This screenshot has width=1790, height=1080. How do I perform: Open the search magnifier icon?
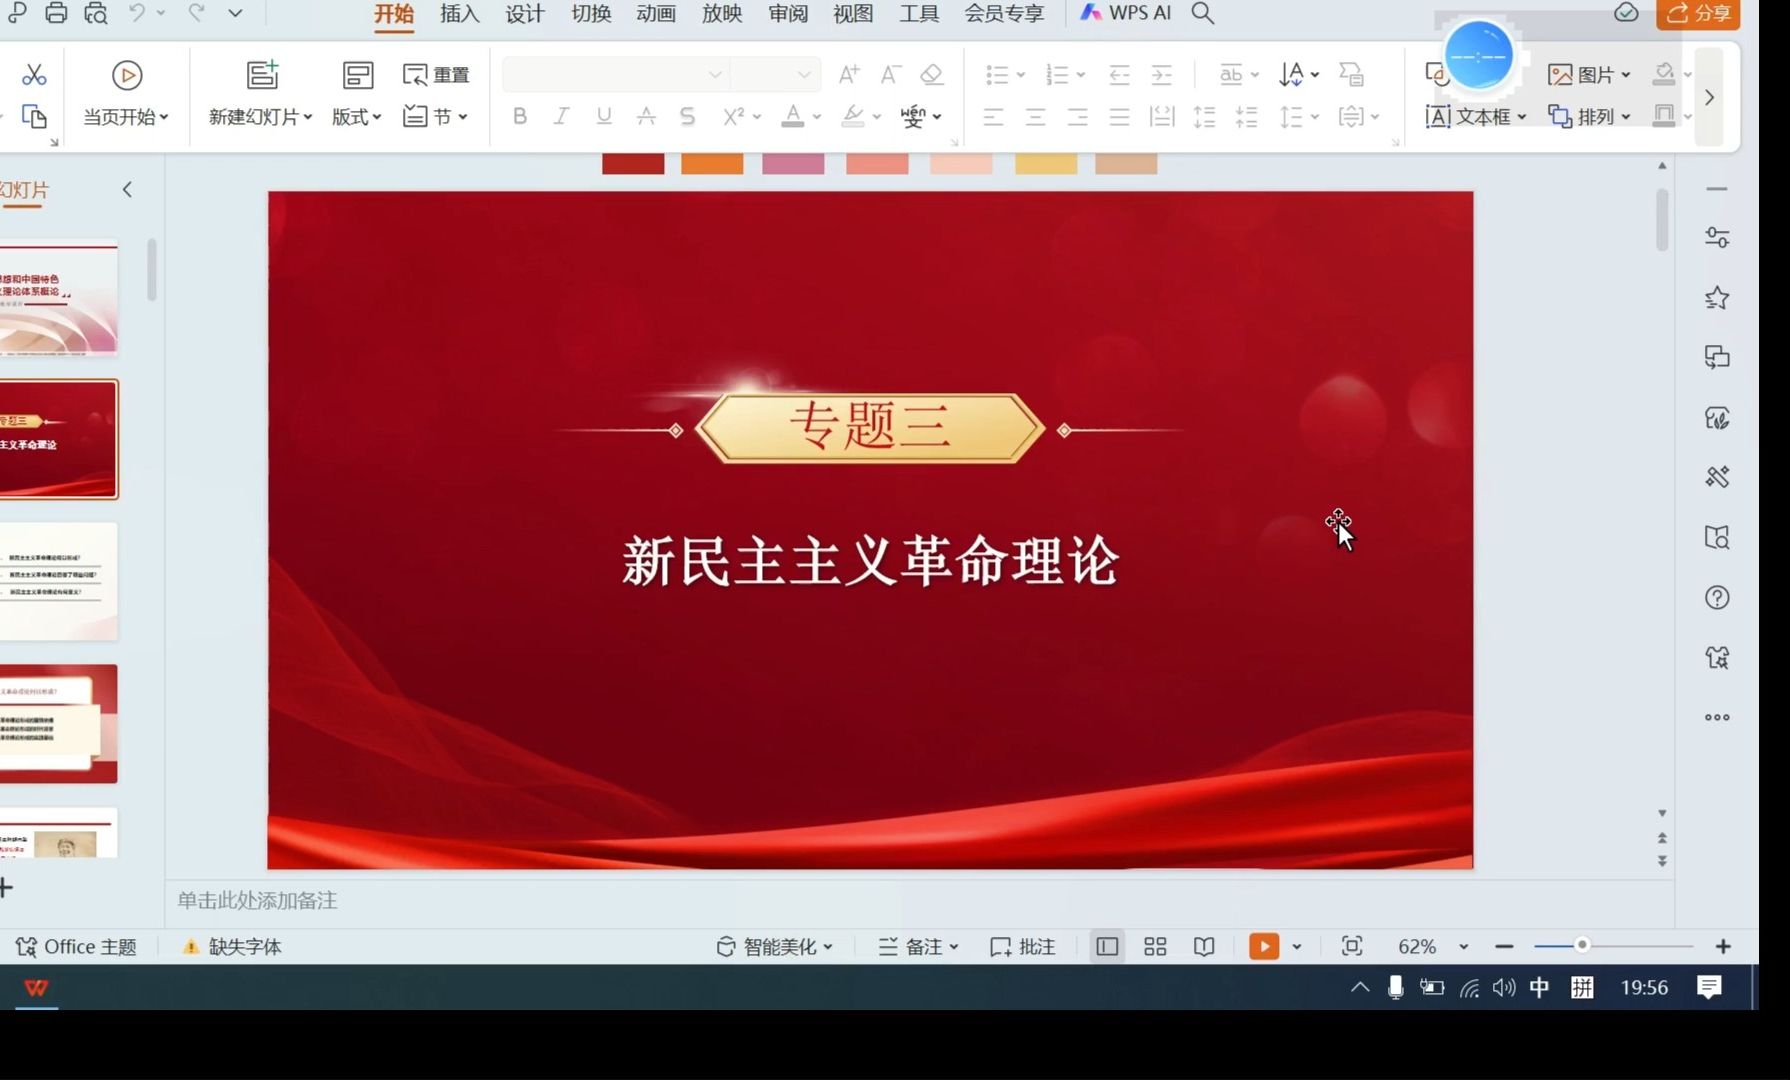(x=1203, y=13)
